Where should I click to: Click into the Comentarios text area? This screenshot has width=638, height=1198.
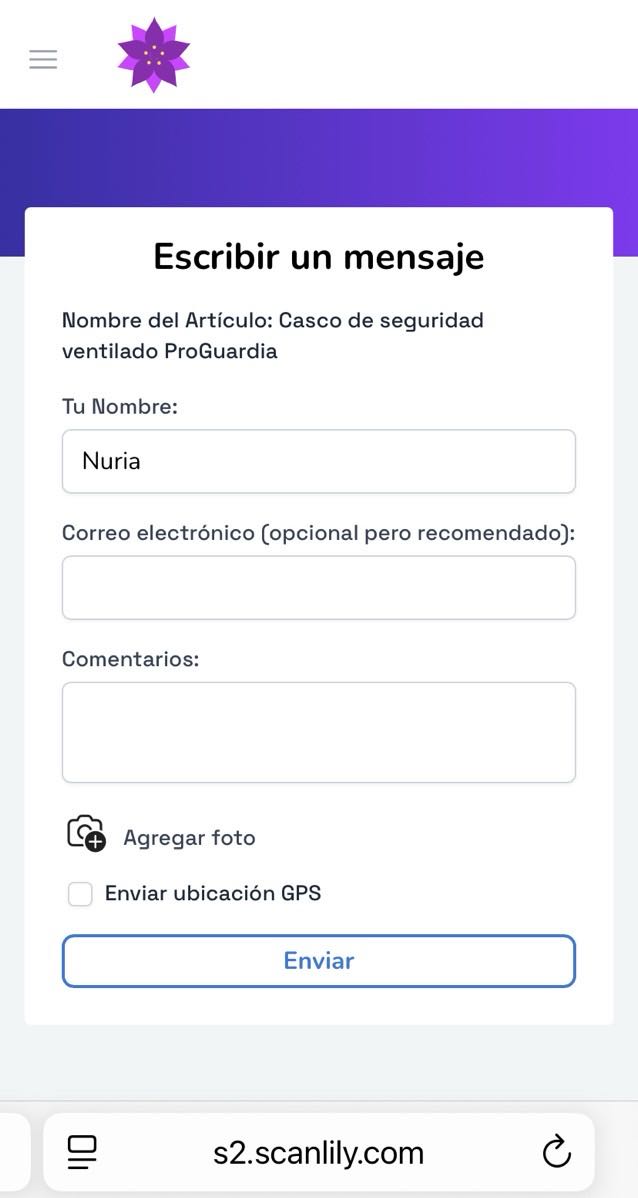point(318,731)
